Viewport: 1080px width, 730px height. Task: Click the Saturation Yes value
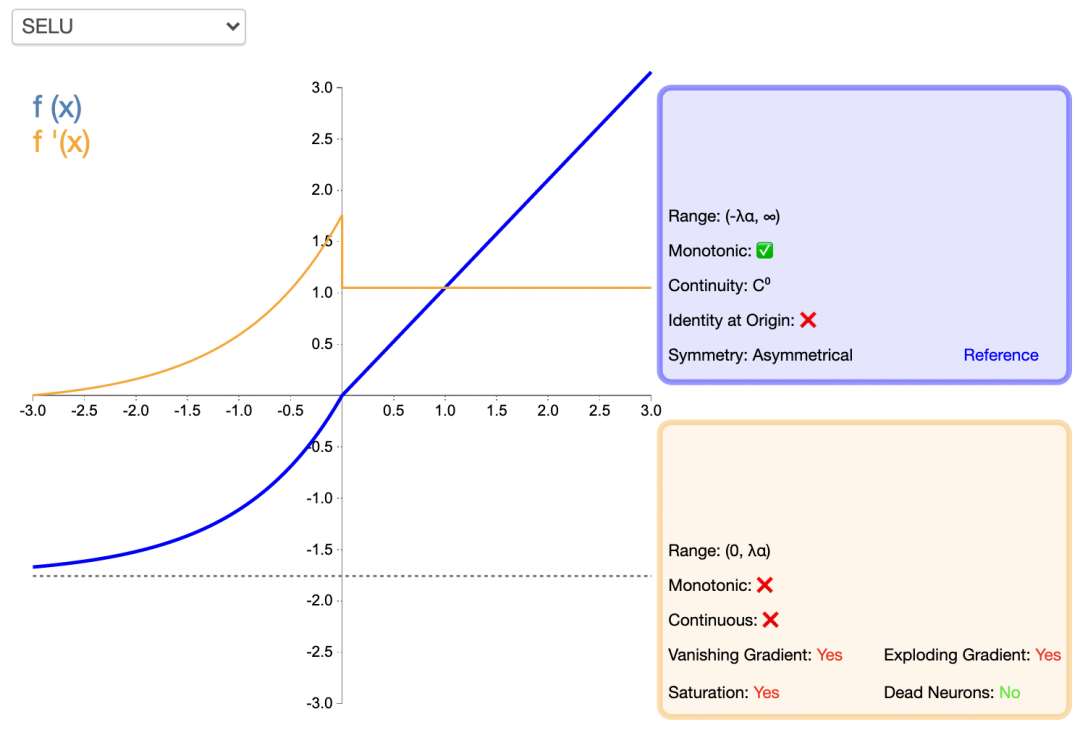[x=766, y=692]
